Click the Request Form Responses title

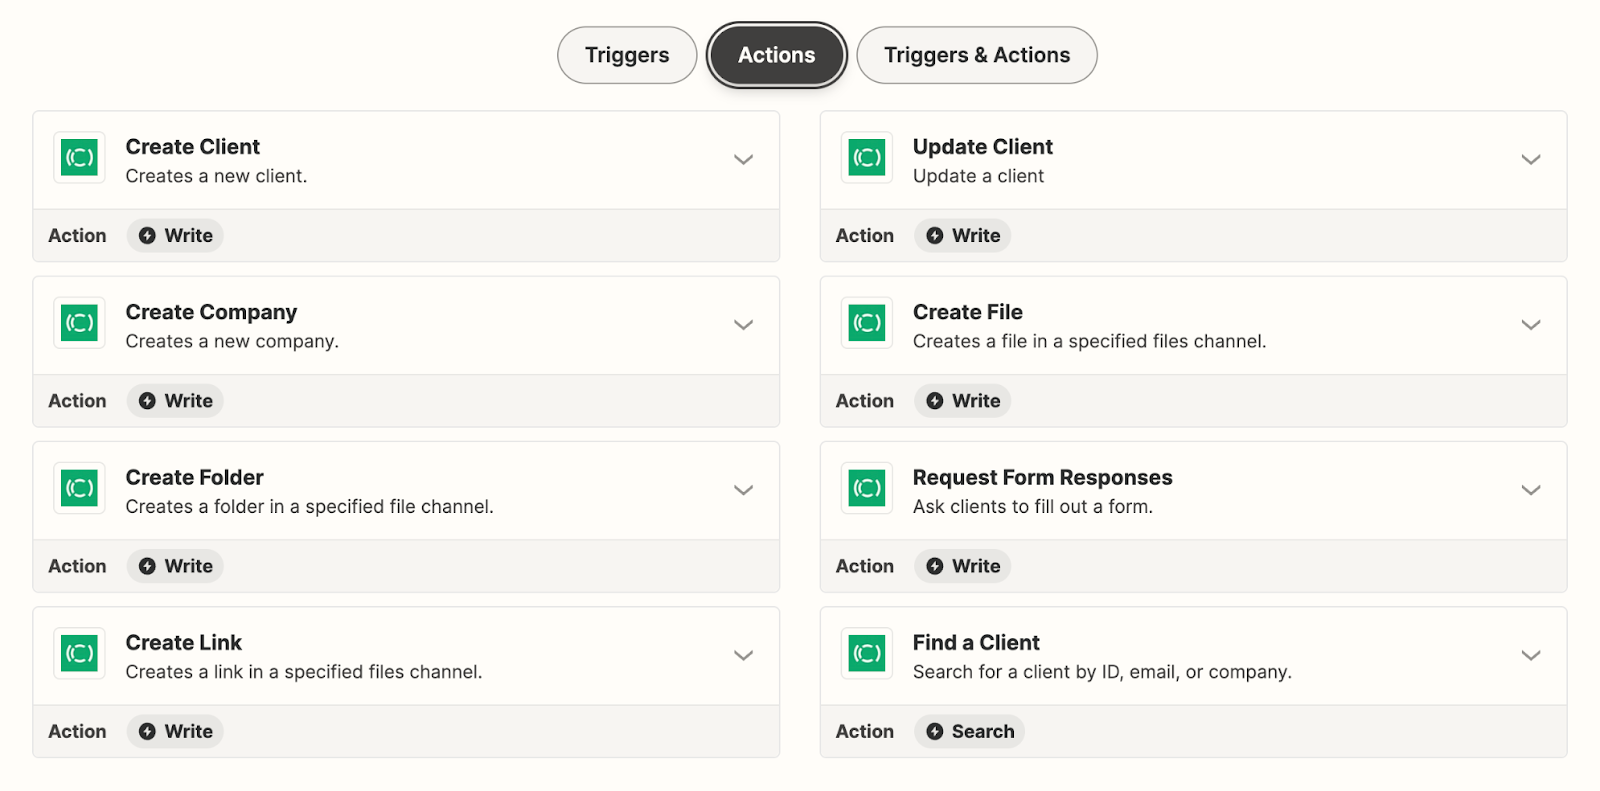tap(1042, 478)
